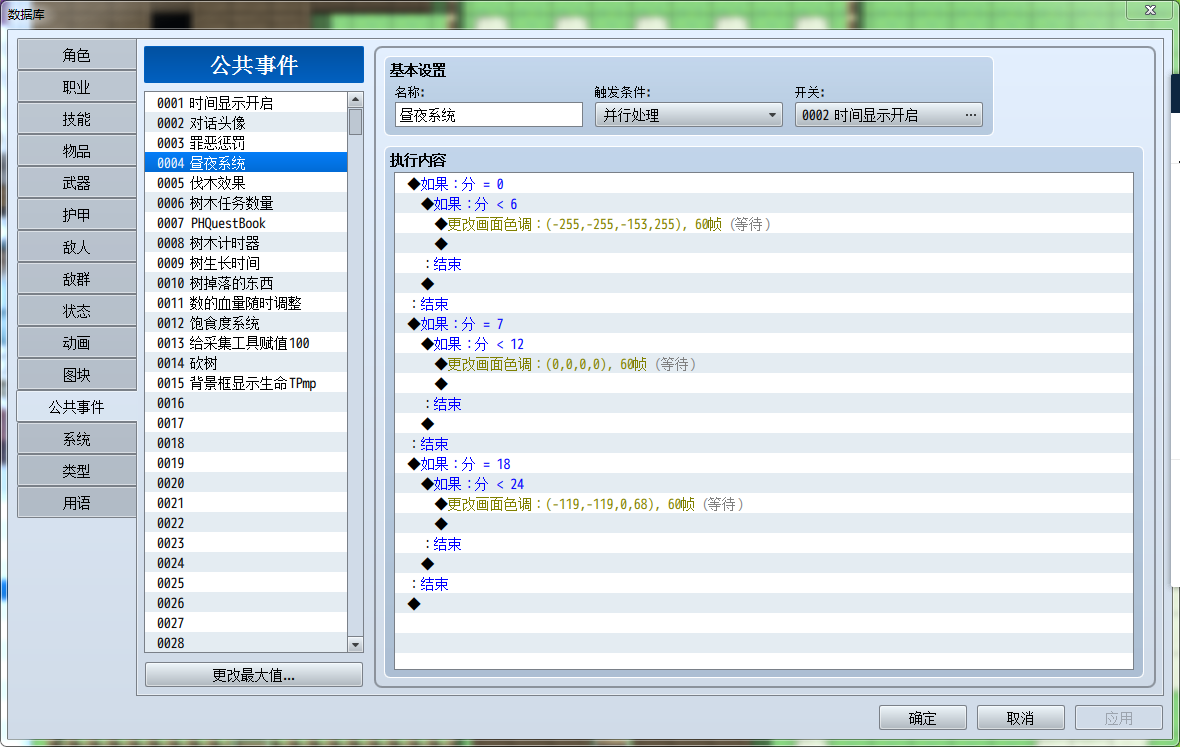Select event 0003 罪恶惩罚
The height and width of the screenshot is (747, 1180).
(246, 143)
